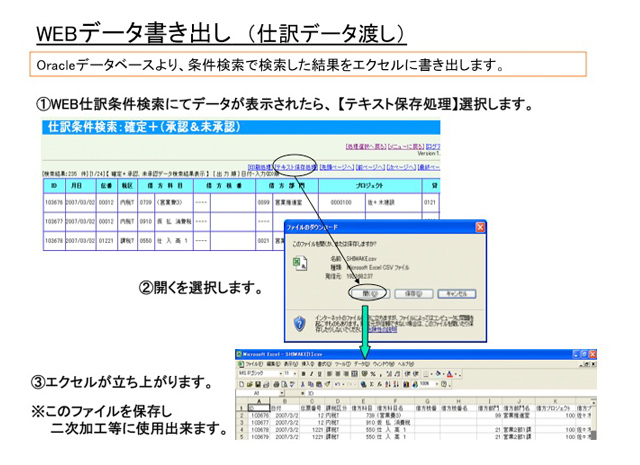Open zoom 100% dropdown in Excel toolbar
Image resolution: width=640 pixels, height=465 pixels.
click(437, 384)
